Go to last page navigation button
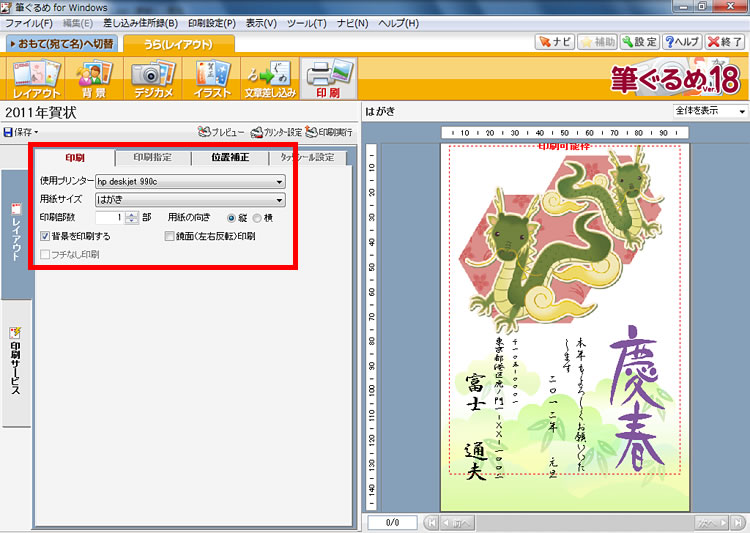Viewport: 750px width, 533px height. [738, 522]
